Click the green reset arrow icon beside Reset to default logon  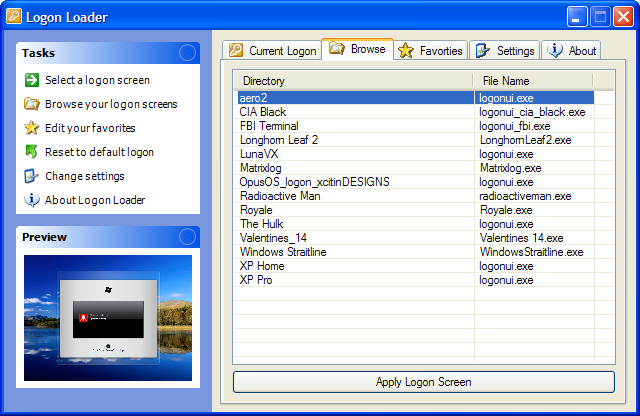tap(31, 151)
